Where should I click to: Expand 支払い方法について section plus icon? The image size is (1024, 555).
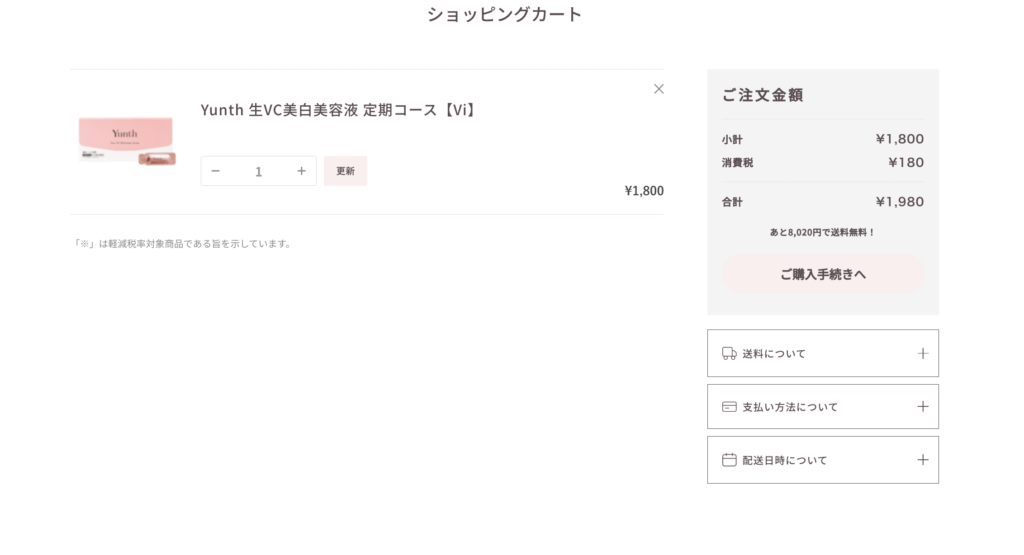pyautogui.click(x=923, y=407)
